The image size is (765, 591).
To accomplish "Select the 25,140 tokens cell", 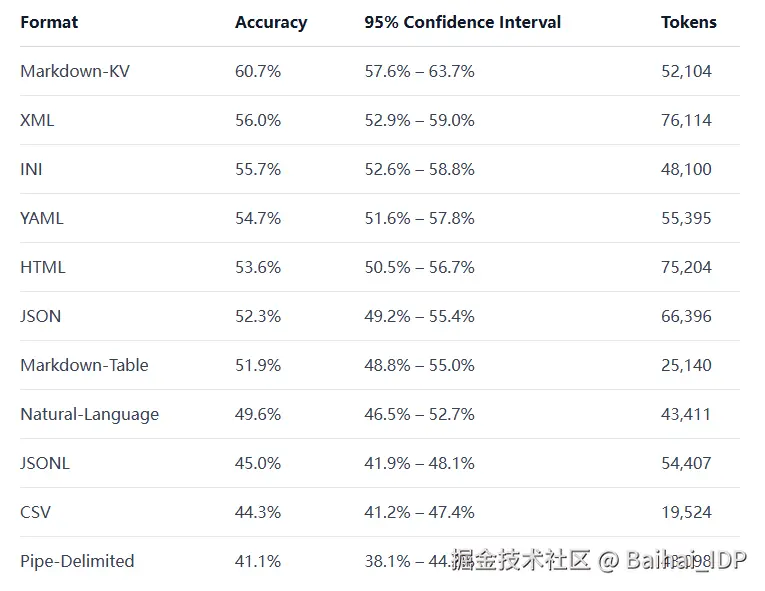I will tap(686, 365).
